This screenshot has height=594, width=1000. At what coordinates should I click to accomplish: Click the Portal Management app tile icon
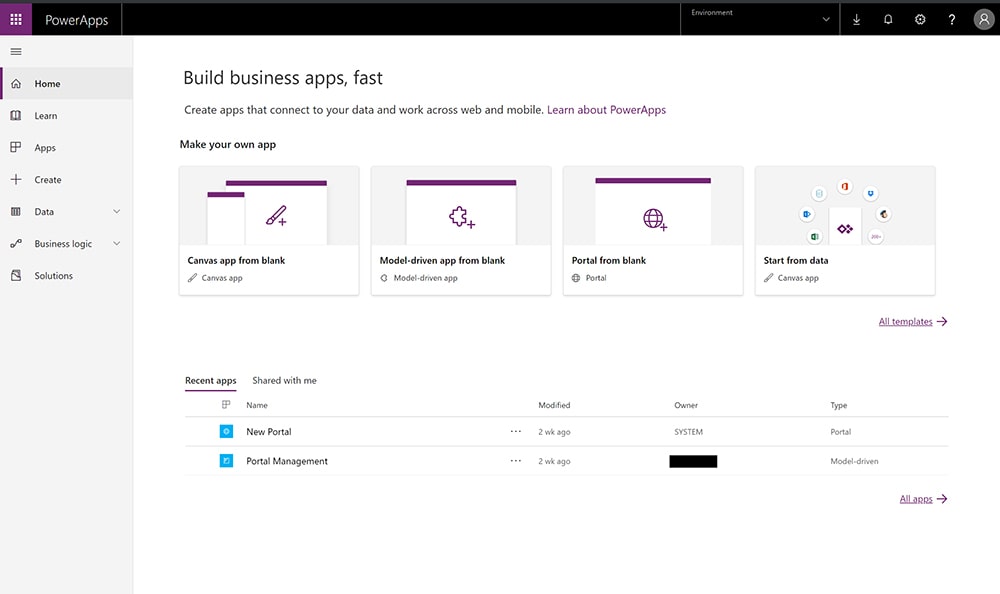pyautogui.click(x=226, y=461)
